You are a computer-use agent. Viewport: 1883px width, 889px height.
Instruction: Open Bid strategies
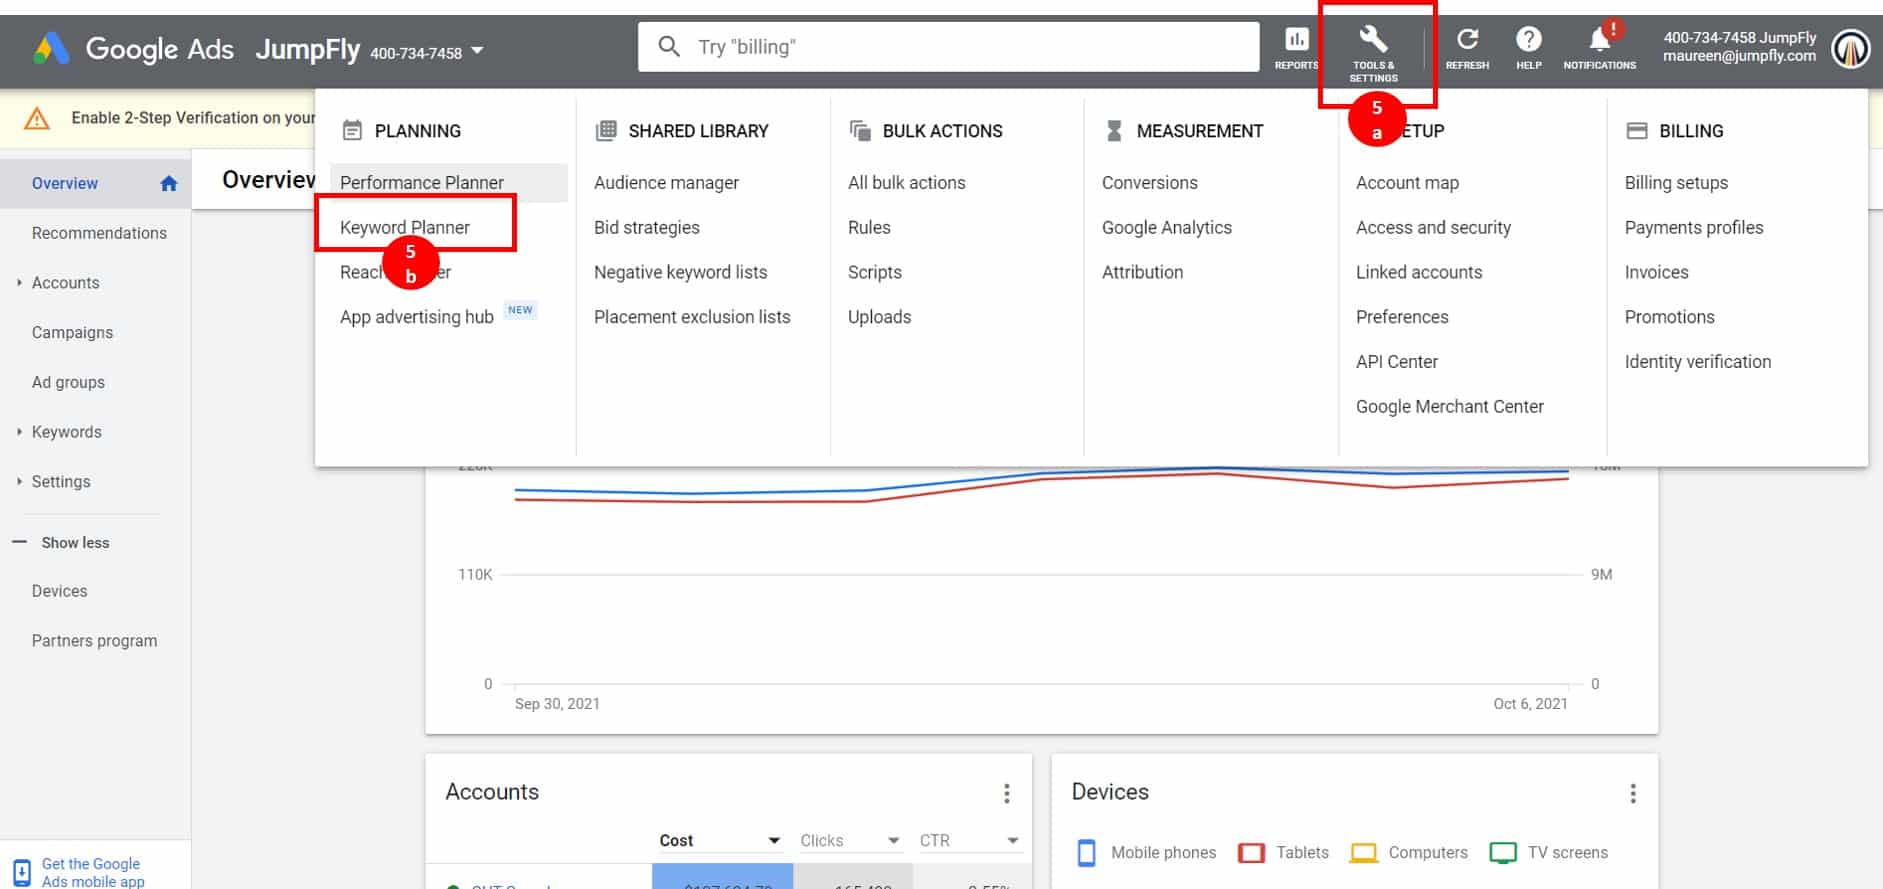647,228
